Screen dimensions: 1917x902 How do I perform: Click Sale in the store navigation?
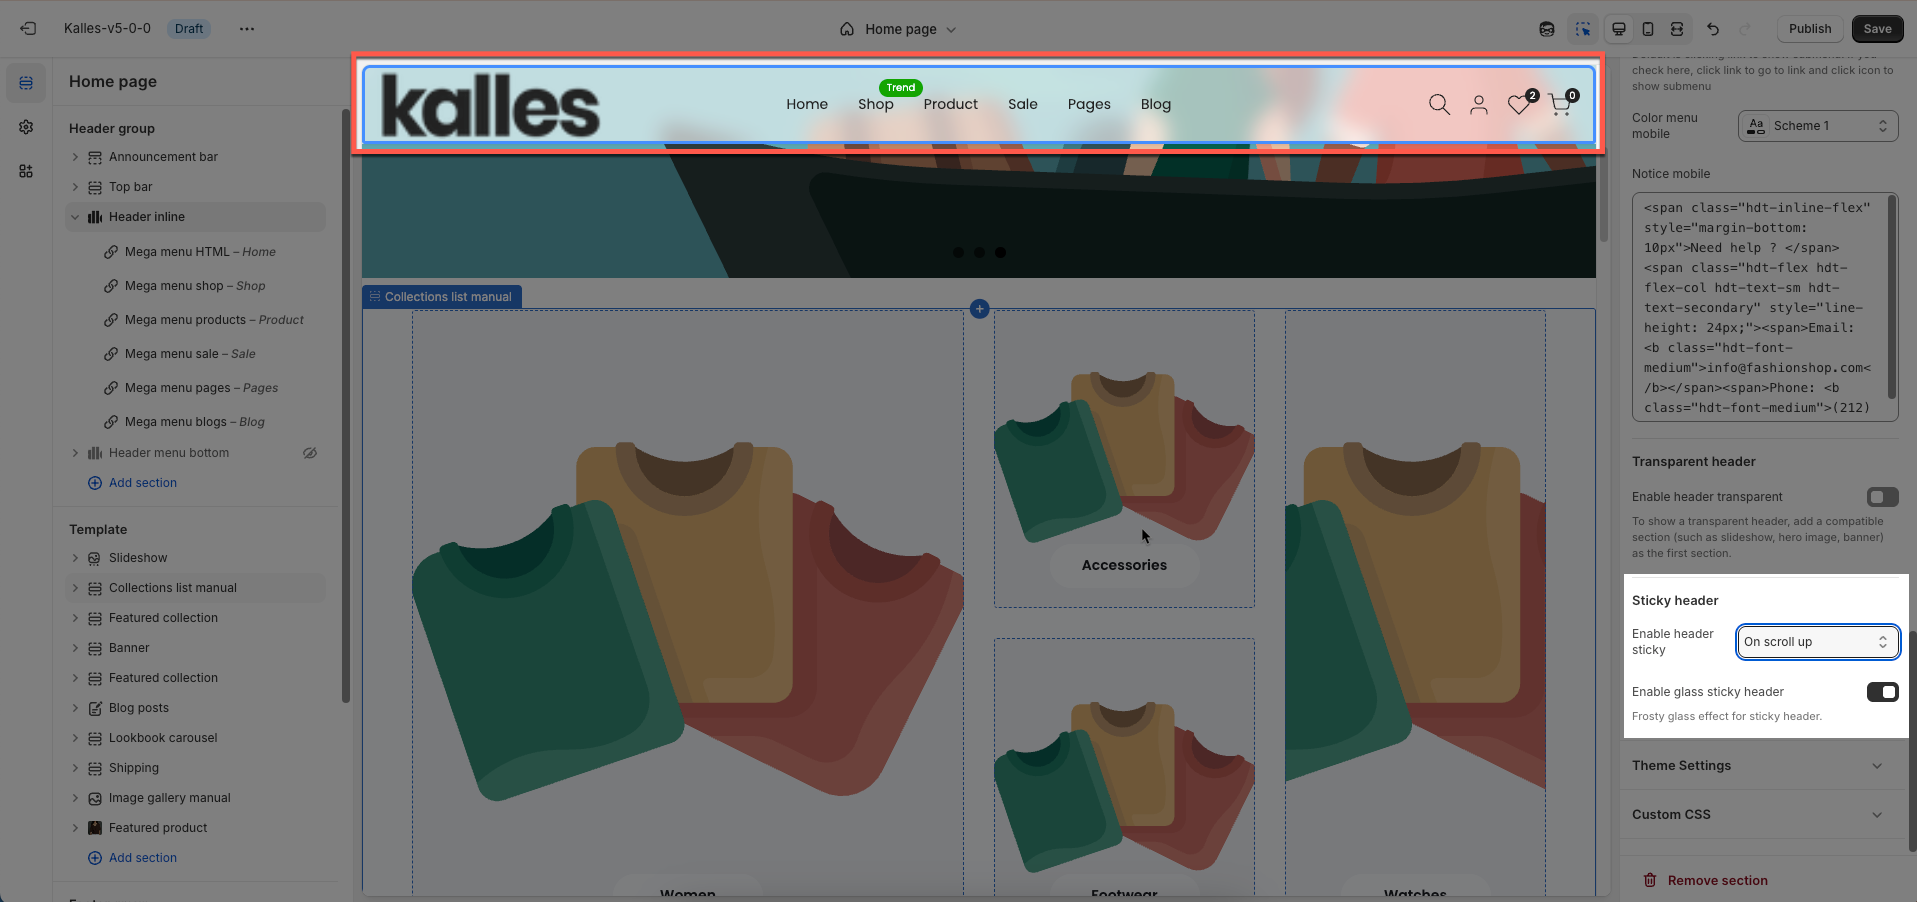click(1023, 104)
